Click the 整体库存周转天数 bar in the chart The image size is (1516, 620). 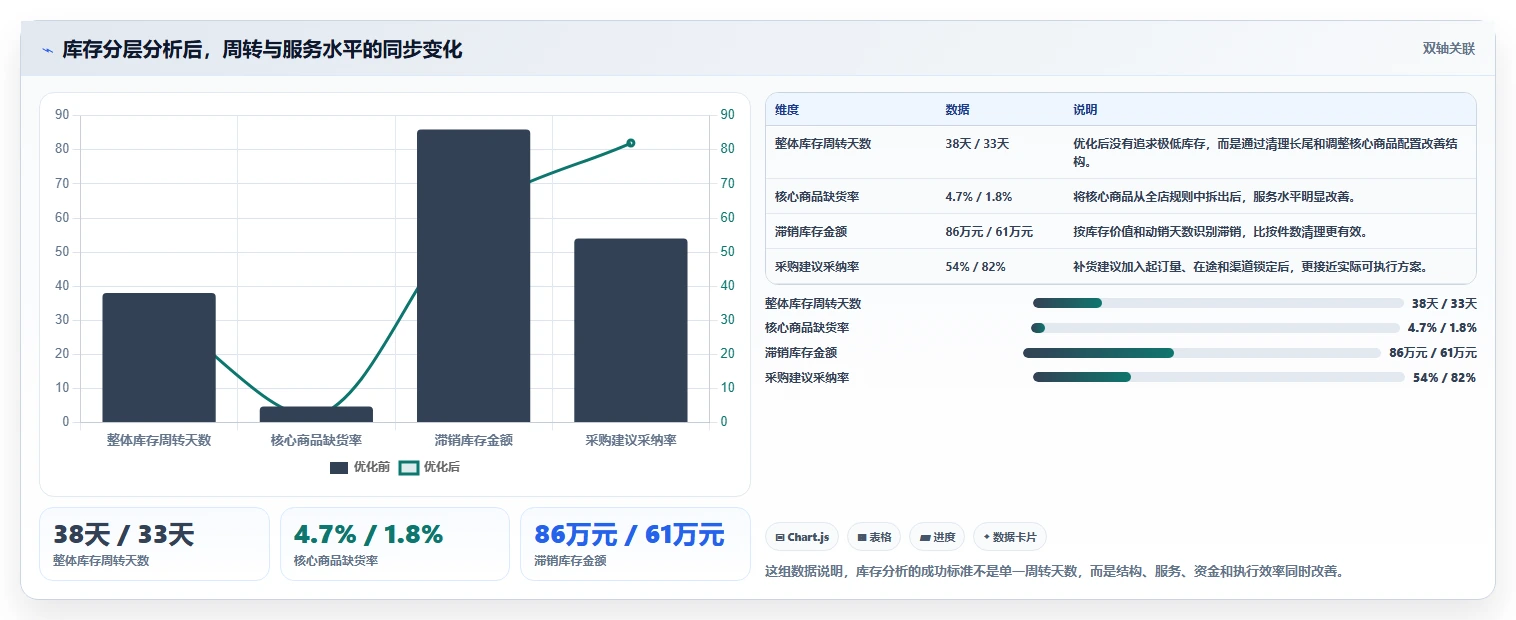[x=159, y=357]
